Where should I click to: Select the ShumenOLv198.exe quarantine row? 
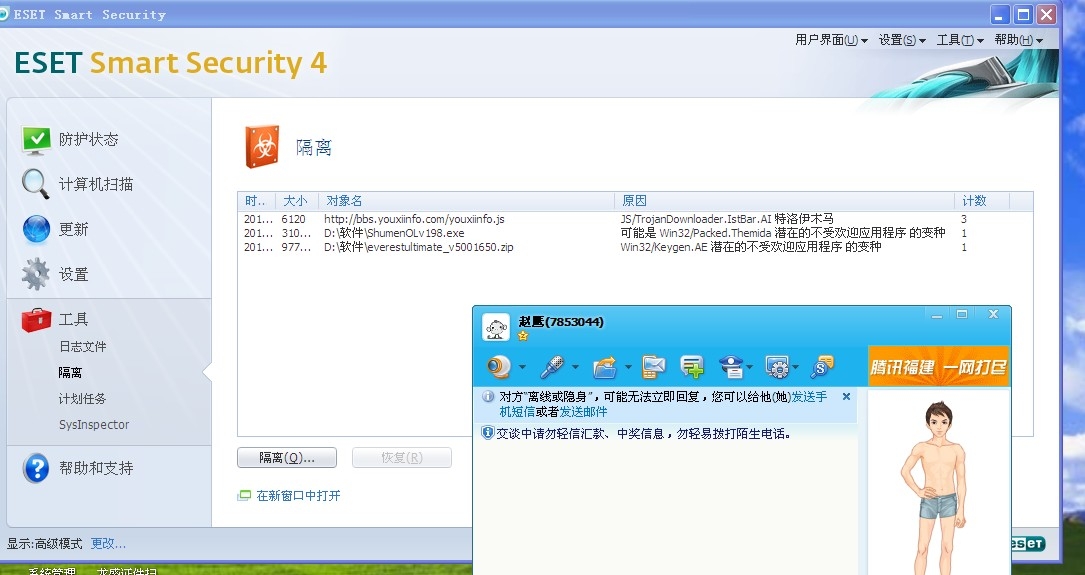(x=635, y=233)
